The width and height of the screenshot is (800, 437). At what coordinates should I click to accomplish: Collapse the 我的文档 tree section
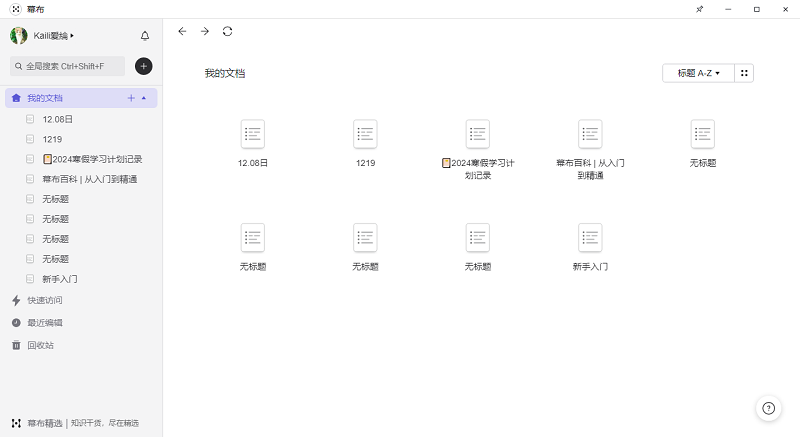coord(144,98)
